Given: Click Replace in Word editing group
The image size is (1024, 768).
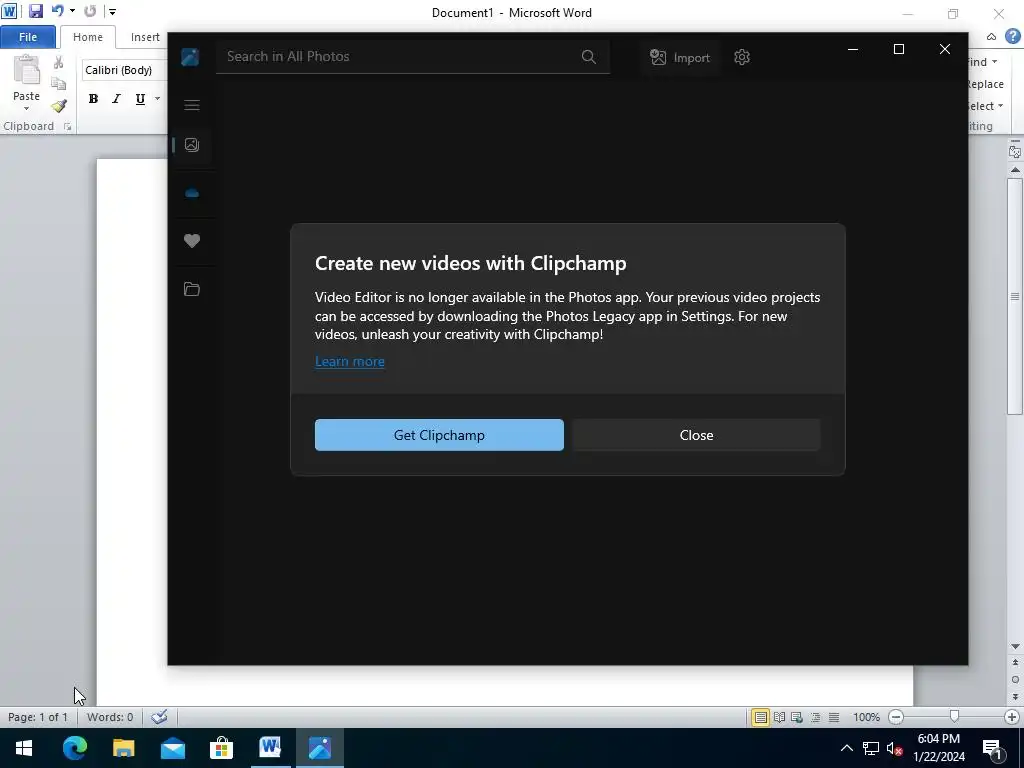Looking at the screenshot, I should [984, 84].
